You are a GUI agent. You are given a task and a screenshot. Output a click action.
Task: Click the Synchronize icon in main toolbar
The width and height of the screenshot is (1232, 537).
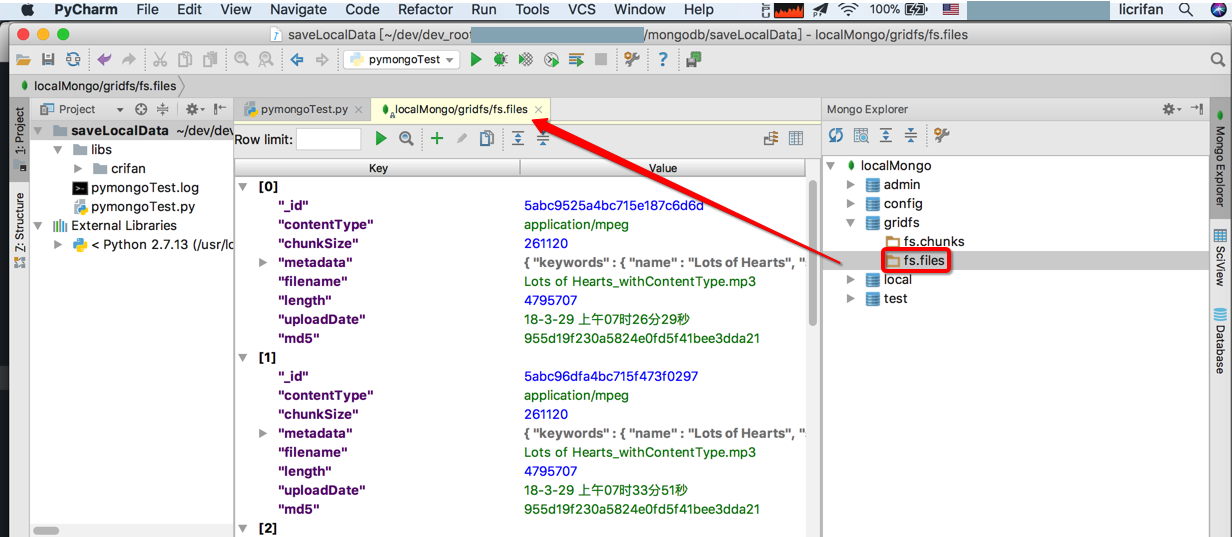pyautogui.click(x=73, y=60)
